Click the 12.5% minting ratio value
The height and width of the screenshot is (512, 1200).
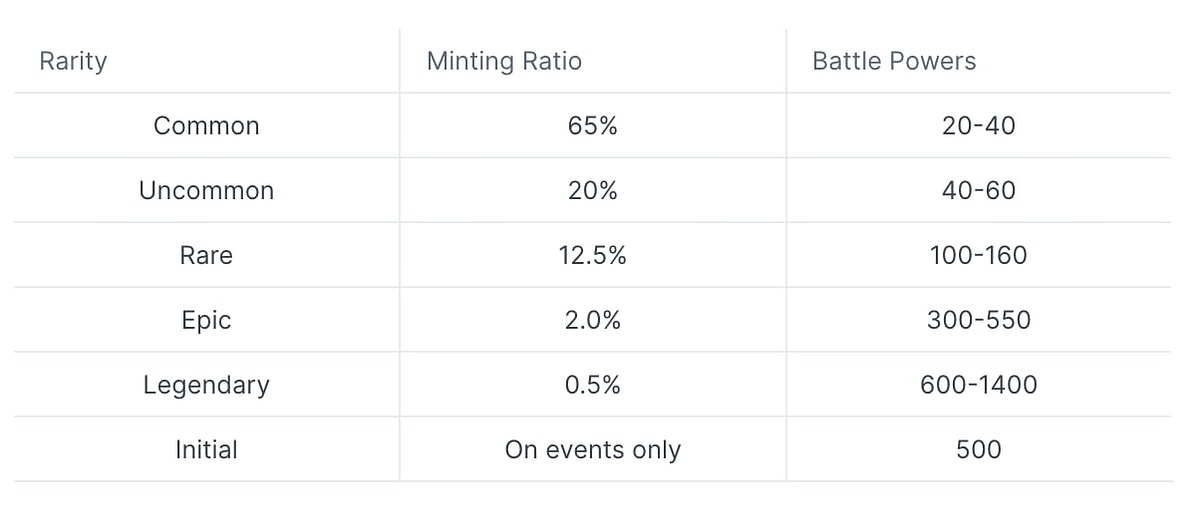593,255
